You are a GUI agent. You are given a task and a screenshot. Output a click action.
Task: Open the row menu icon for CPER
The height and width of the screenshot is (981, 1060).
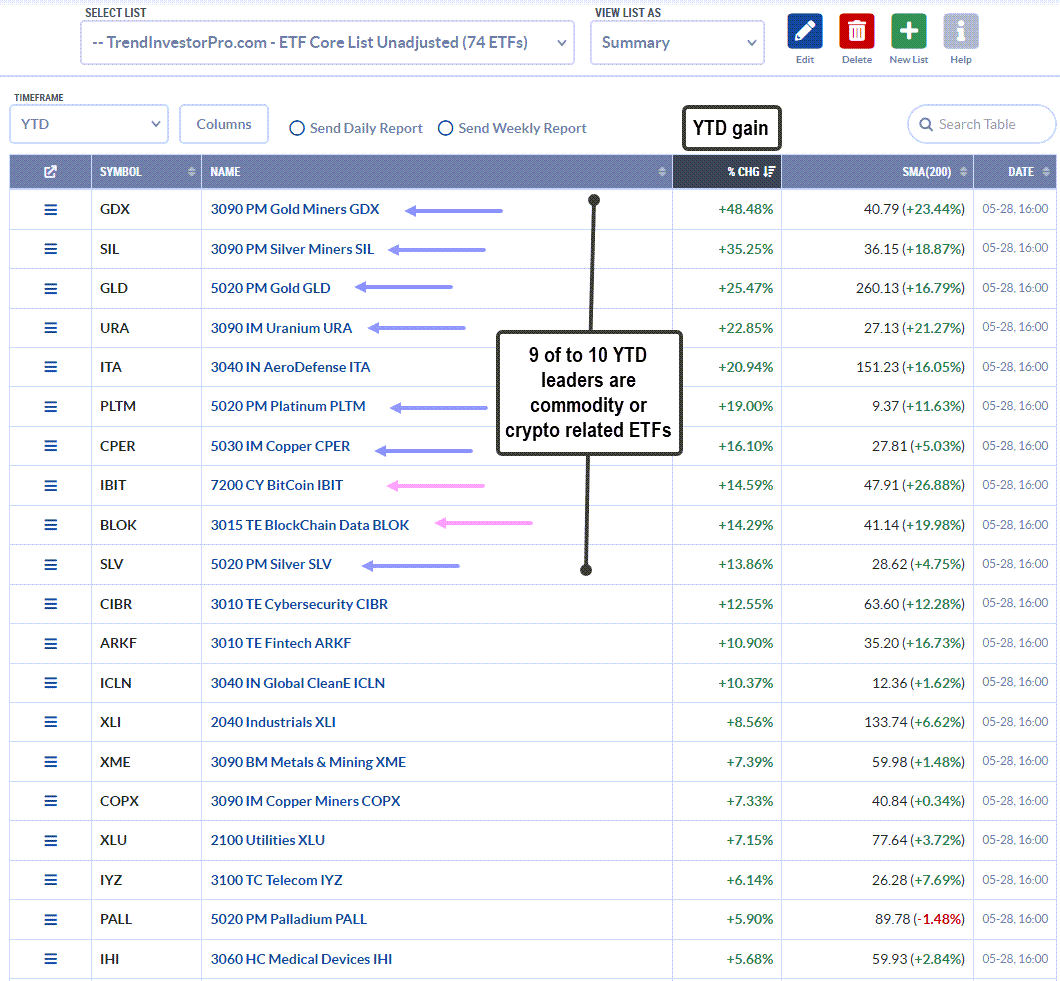tap(51, 446)
